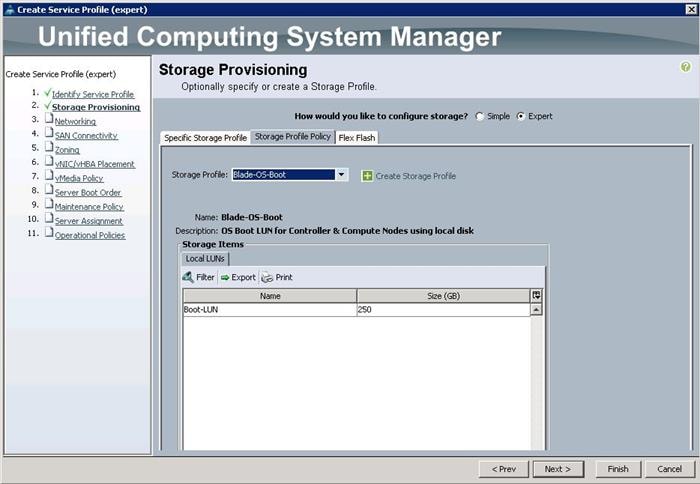Image resolution: width=700 pixels, height=484 pixels.
Task: Go to Maintenance Policy step
Action: (x=89, y=207)
